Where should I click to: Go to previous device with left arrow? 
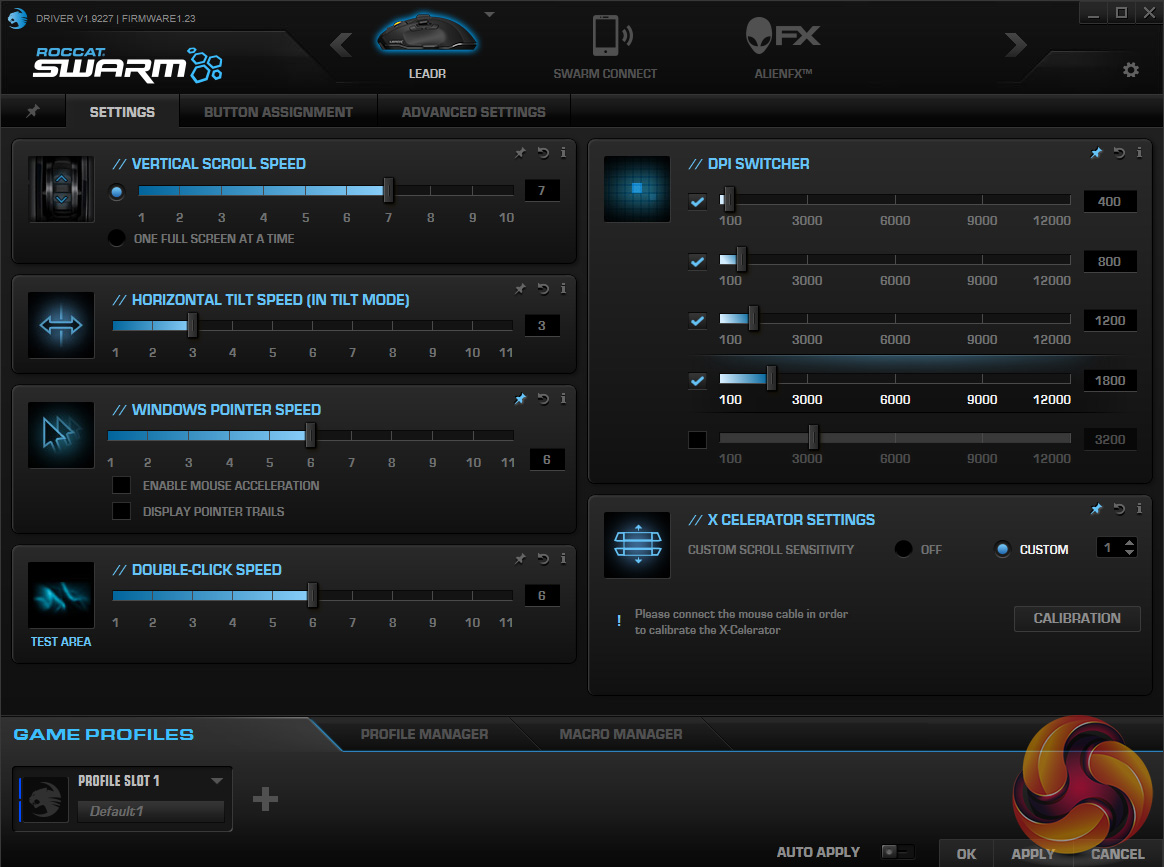coord(341,45)
